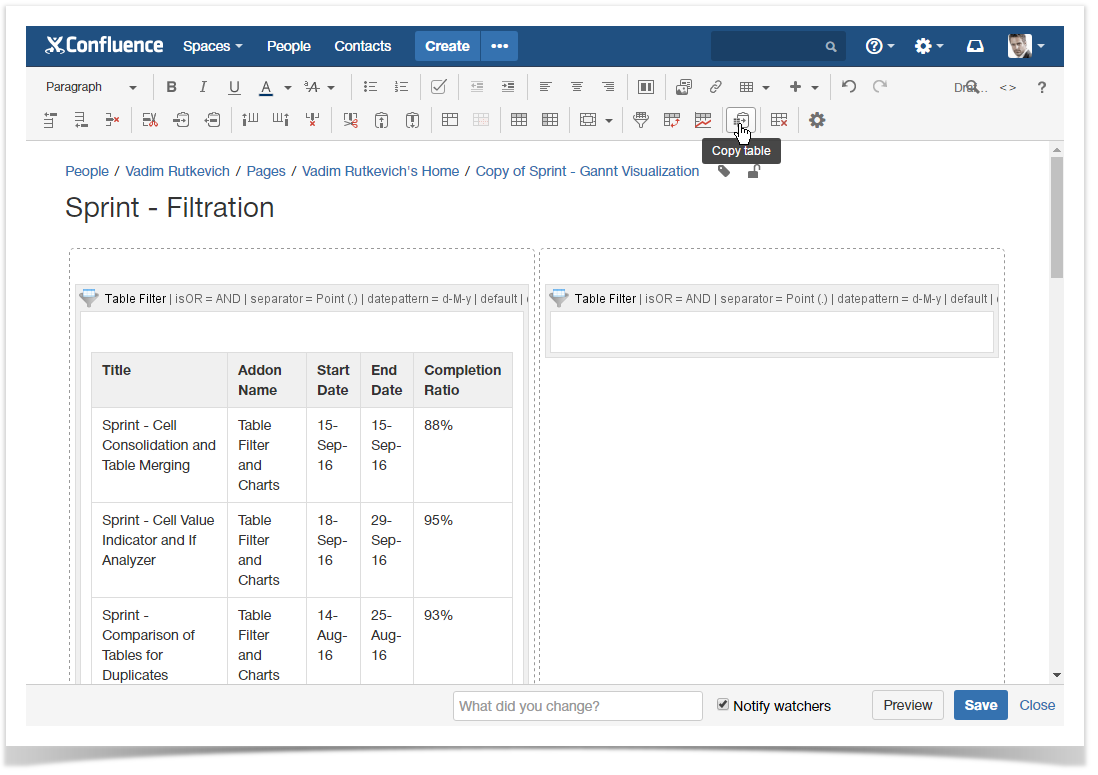The image size is (1098, 775).
Task: Open the user avatar menu
Action: 1026,46
